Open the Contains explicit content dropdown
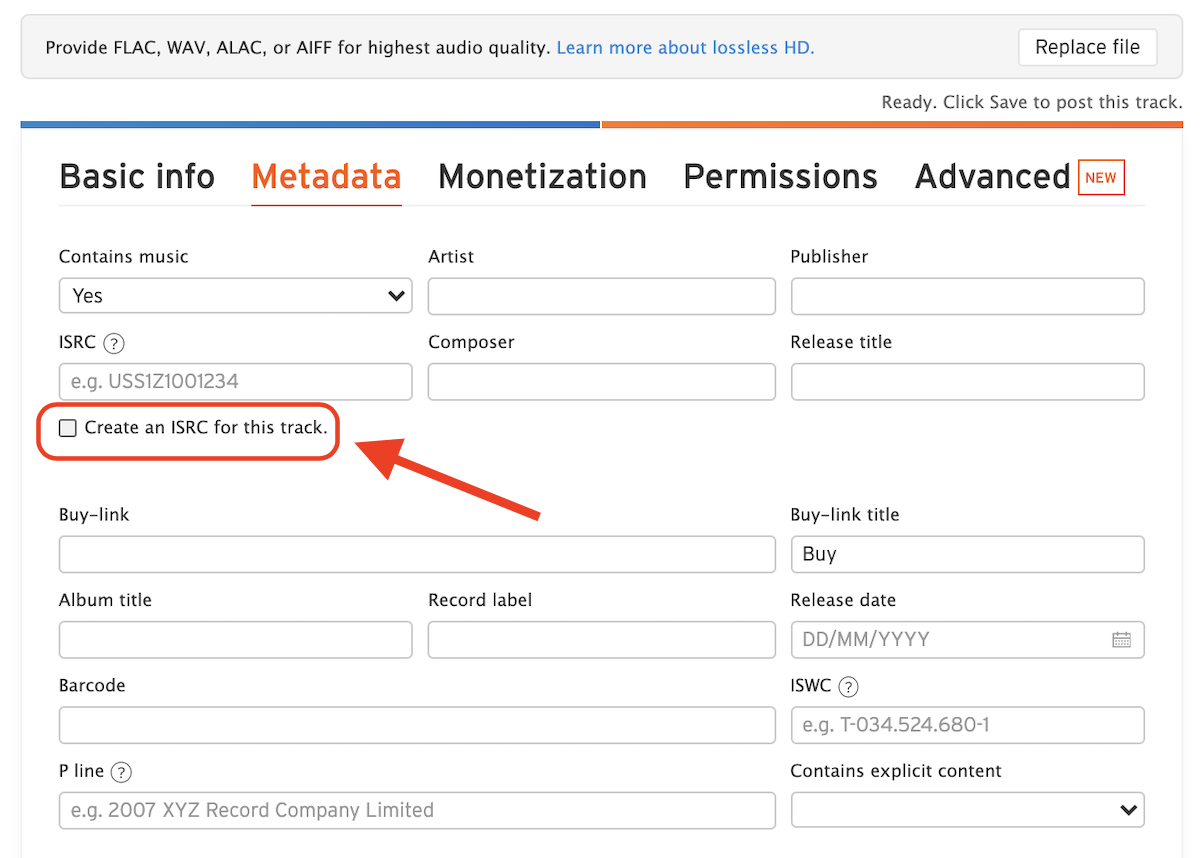 967,810
